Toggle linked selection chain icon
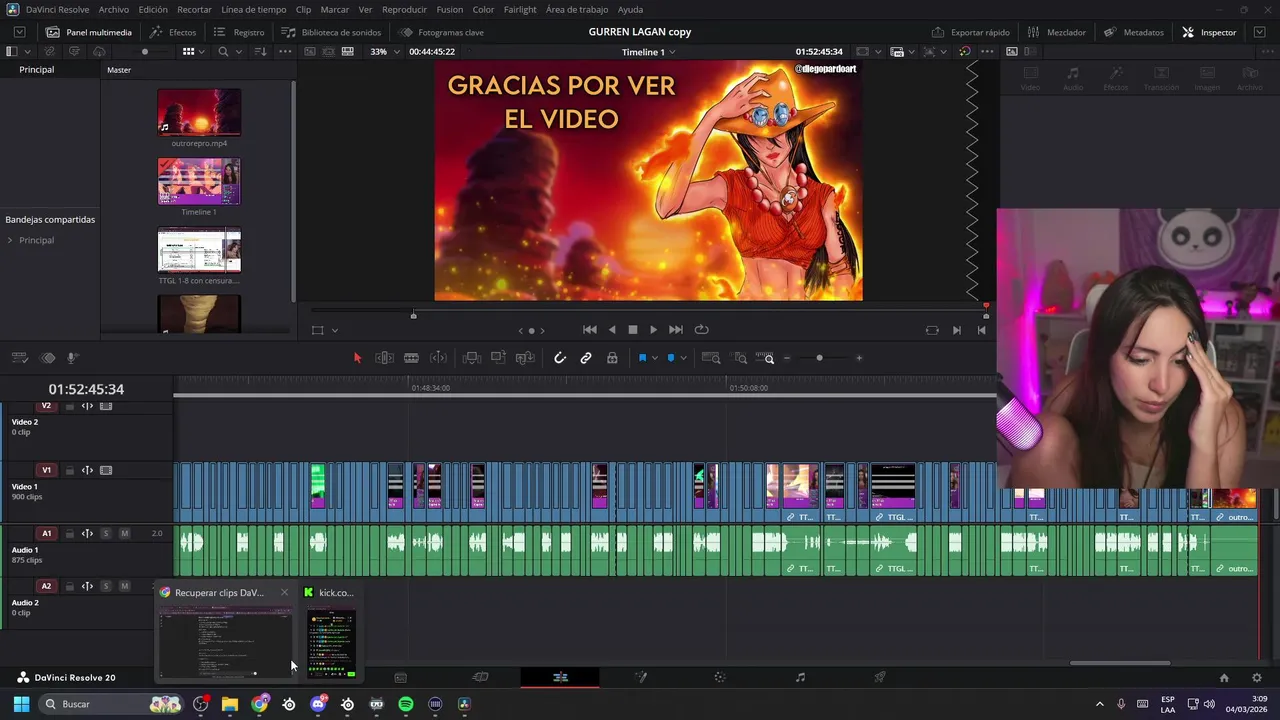The height and width of the screenshot is (720, 1280). [586, 358]
